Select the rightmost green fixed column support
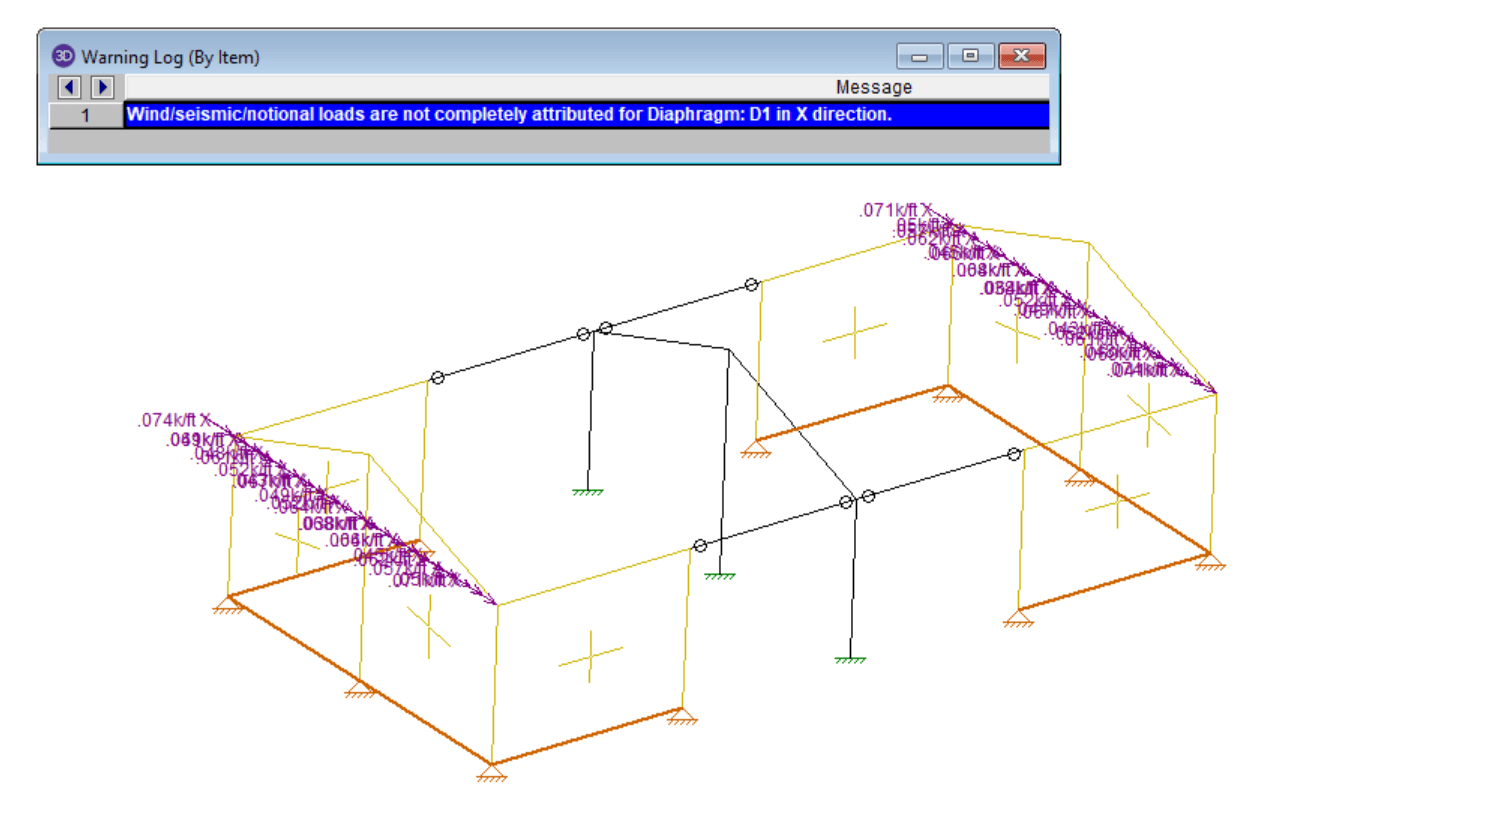Screen dimensions: 1496x820 point(849,660)
